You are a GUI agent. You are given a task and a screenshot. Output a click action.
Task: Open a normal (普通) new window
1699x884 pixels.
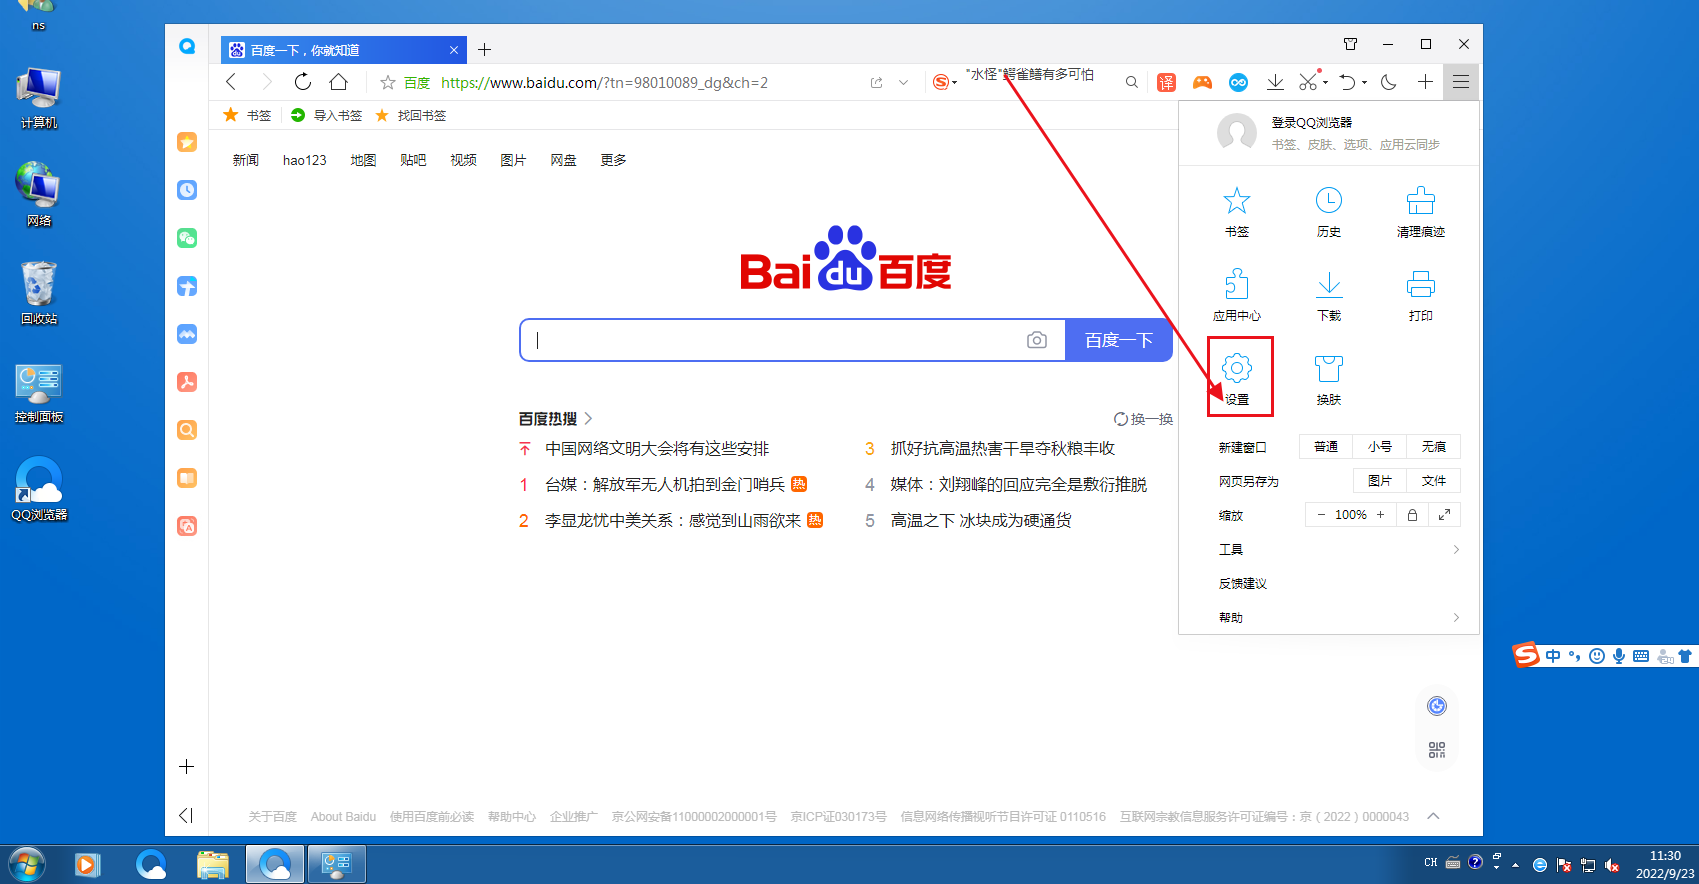point(1326,447)
